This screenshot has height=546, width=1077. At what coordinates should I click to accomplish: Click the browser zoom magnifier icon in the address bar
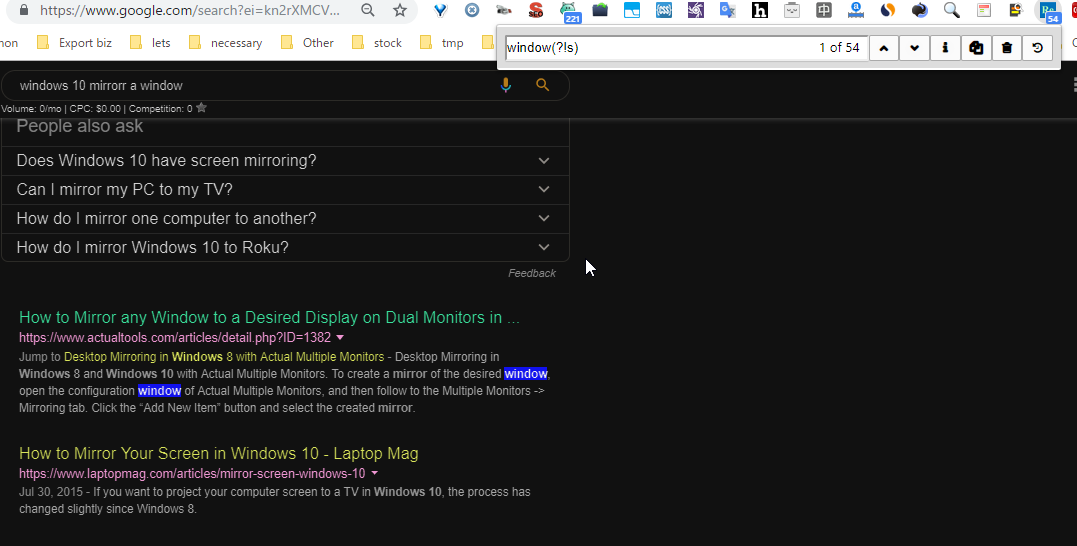368,11
